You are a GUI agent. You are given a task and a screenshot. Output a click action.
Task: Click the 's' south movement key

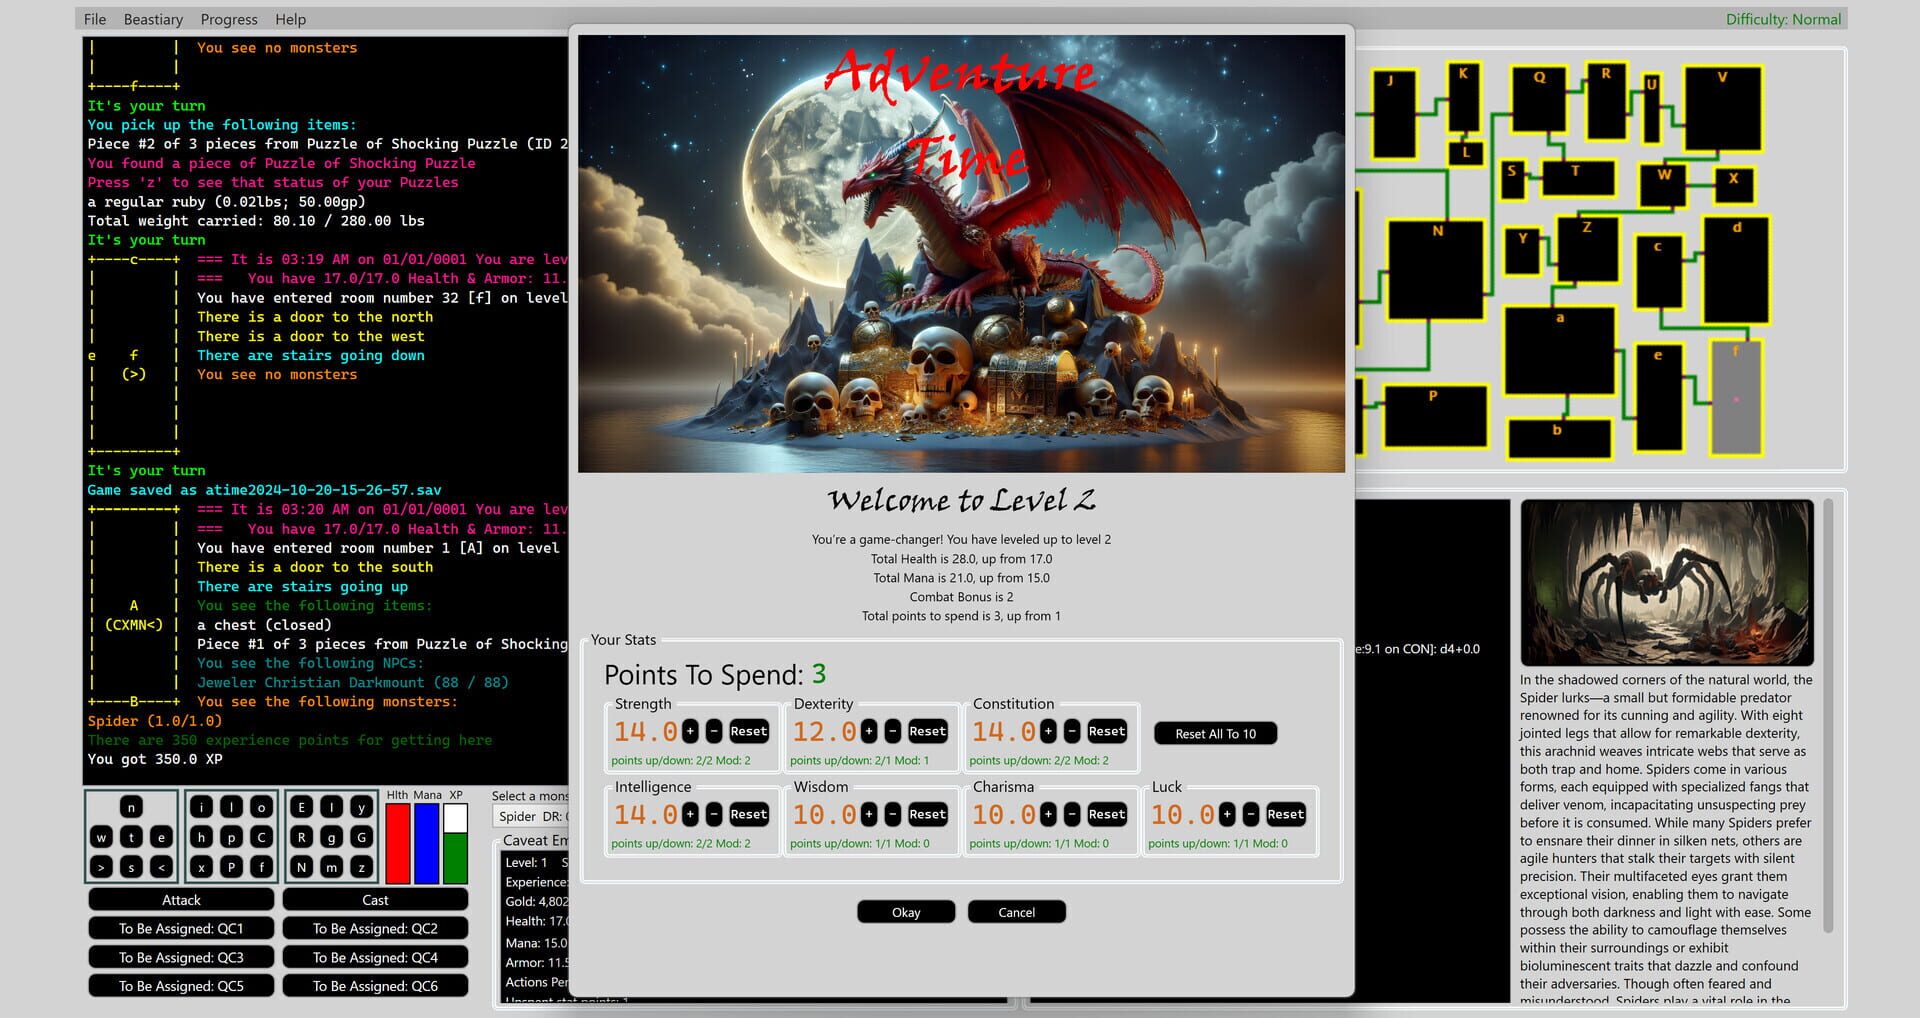pyautogui.click(x=131, y=866)
